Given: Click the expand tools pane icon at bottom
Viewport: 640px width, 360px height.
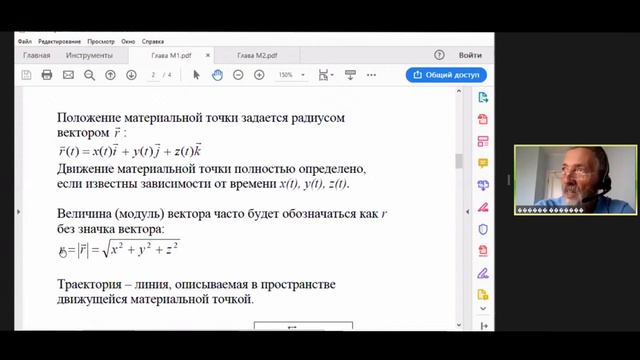Looking at the screenshot, I should coord(484,325).
